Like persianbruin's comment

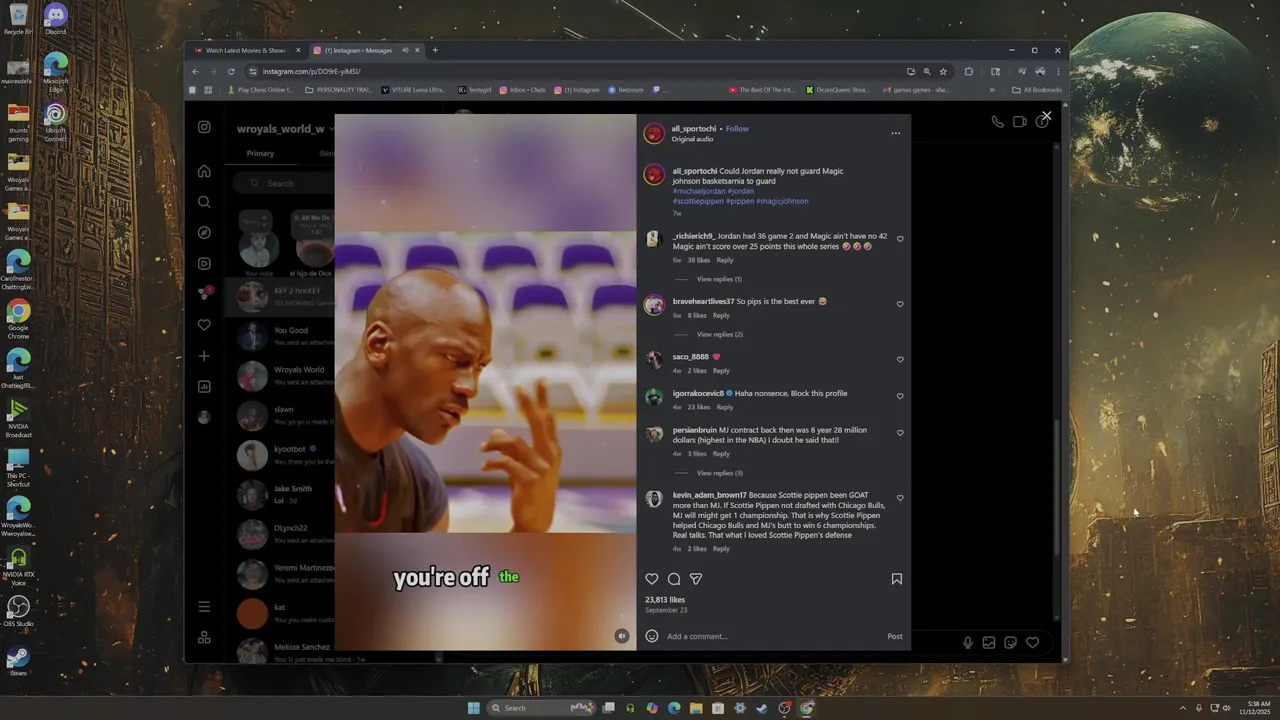point(900,433)
